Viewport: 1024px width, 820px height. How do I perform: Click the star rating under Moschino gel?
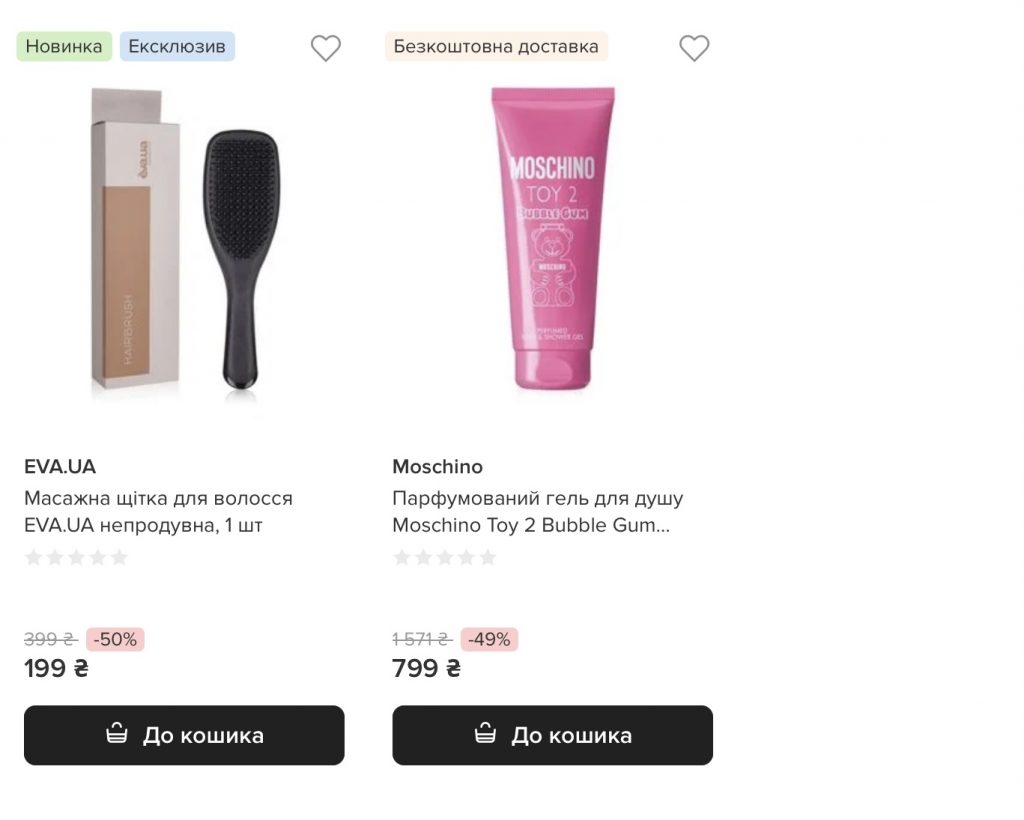point(445,557)
